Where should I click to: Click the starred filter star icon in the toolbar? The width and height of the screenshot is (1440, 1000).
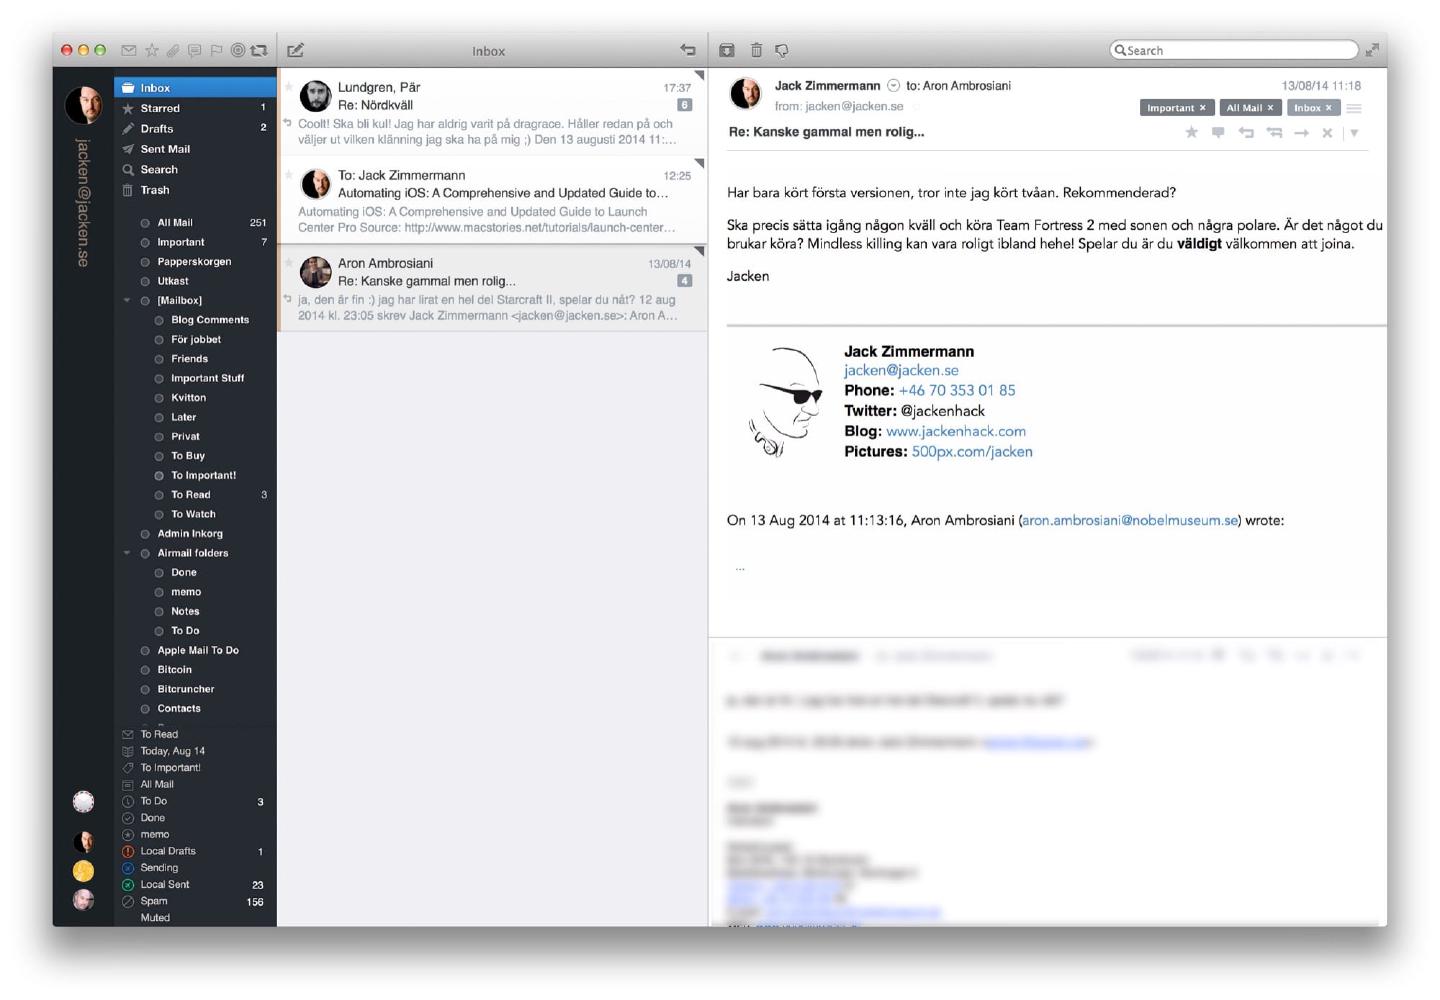point(152,50)
